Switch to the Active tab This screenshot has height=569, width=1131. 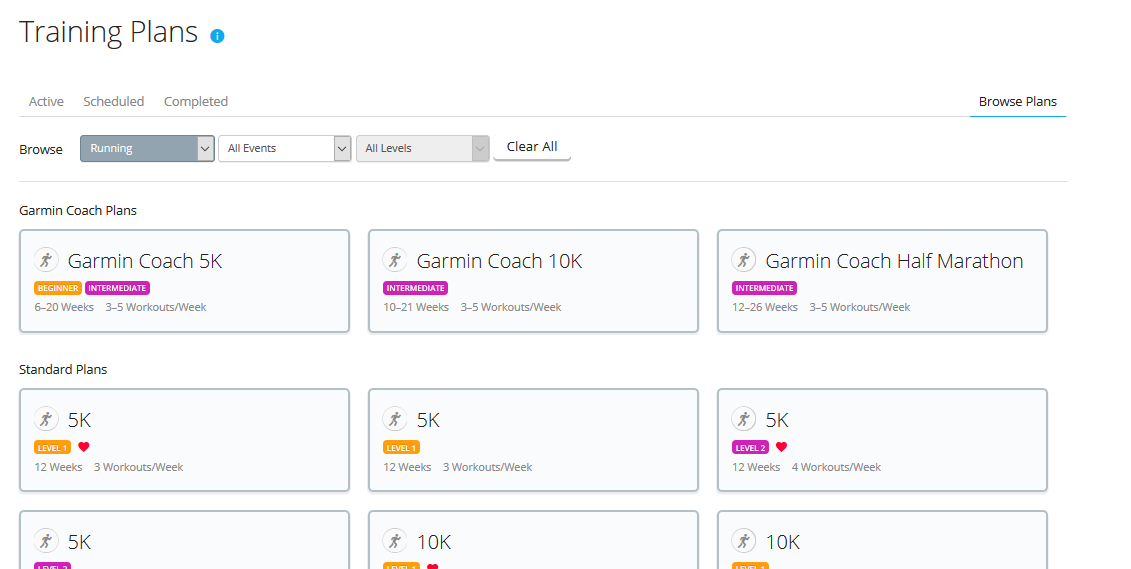(46, 102)
